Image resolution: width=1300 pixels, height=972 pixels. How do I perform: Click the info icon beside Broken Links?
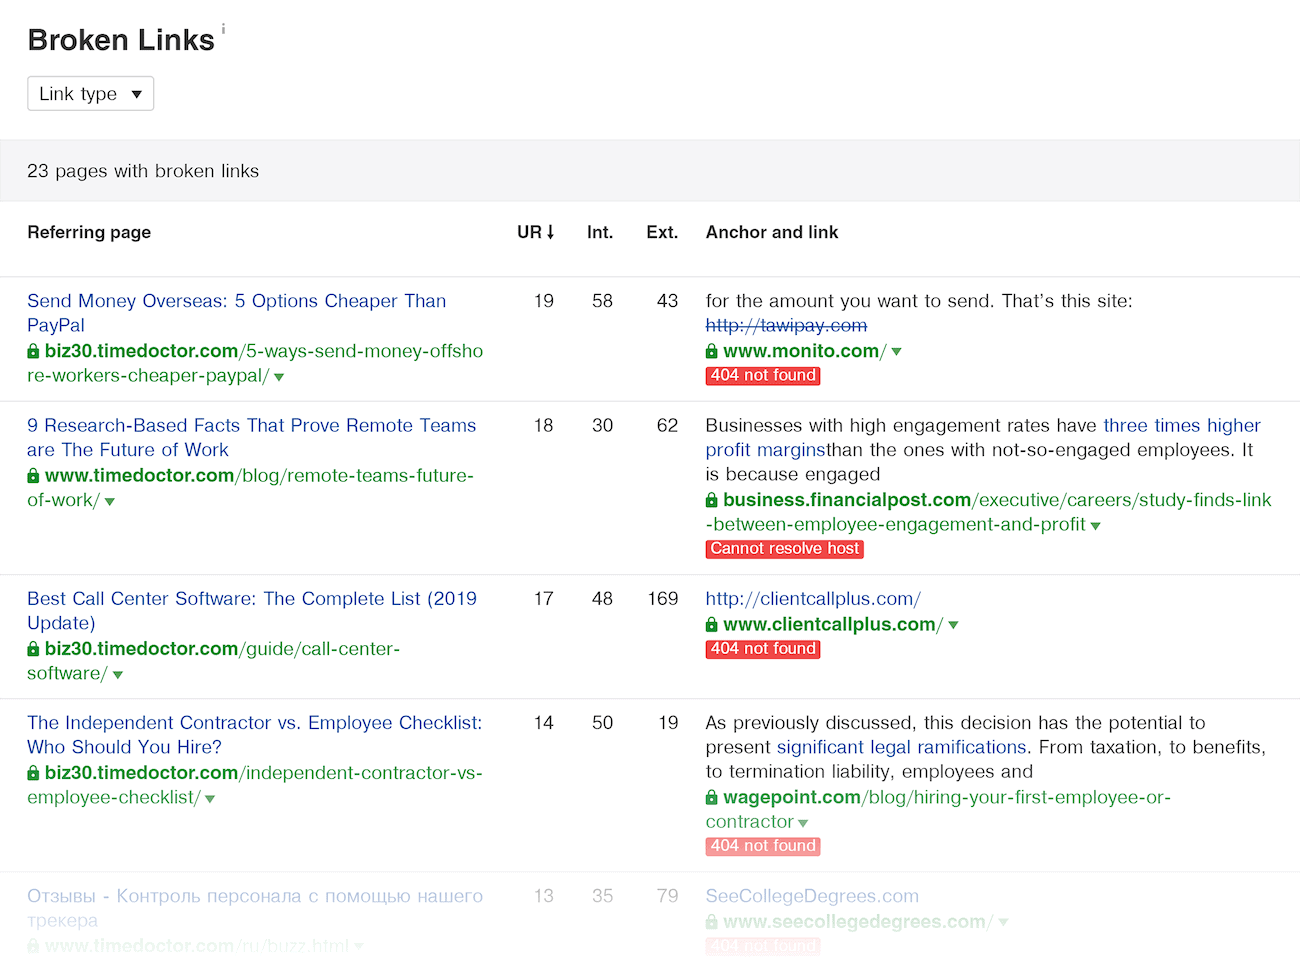pyautogui.click(x=223, y=29)
